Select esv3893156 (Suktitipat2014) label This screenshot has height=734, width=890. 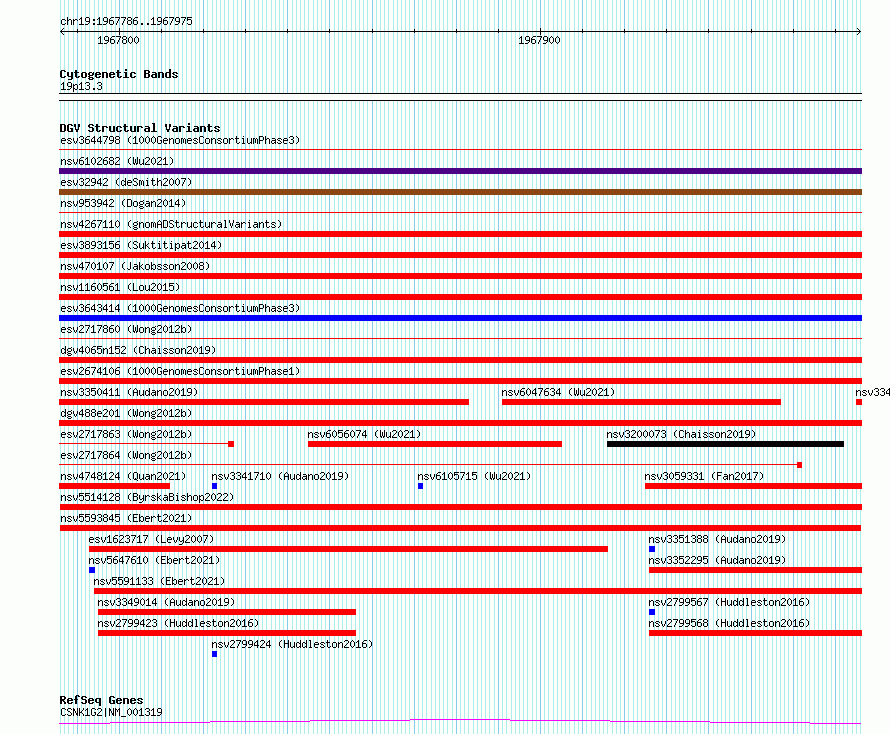click(x=141, y=245)
